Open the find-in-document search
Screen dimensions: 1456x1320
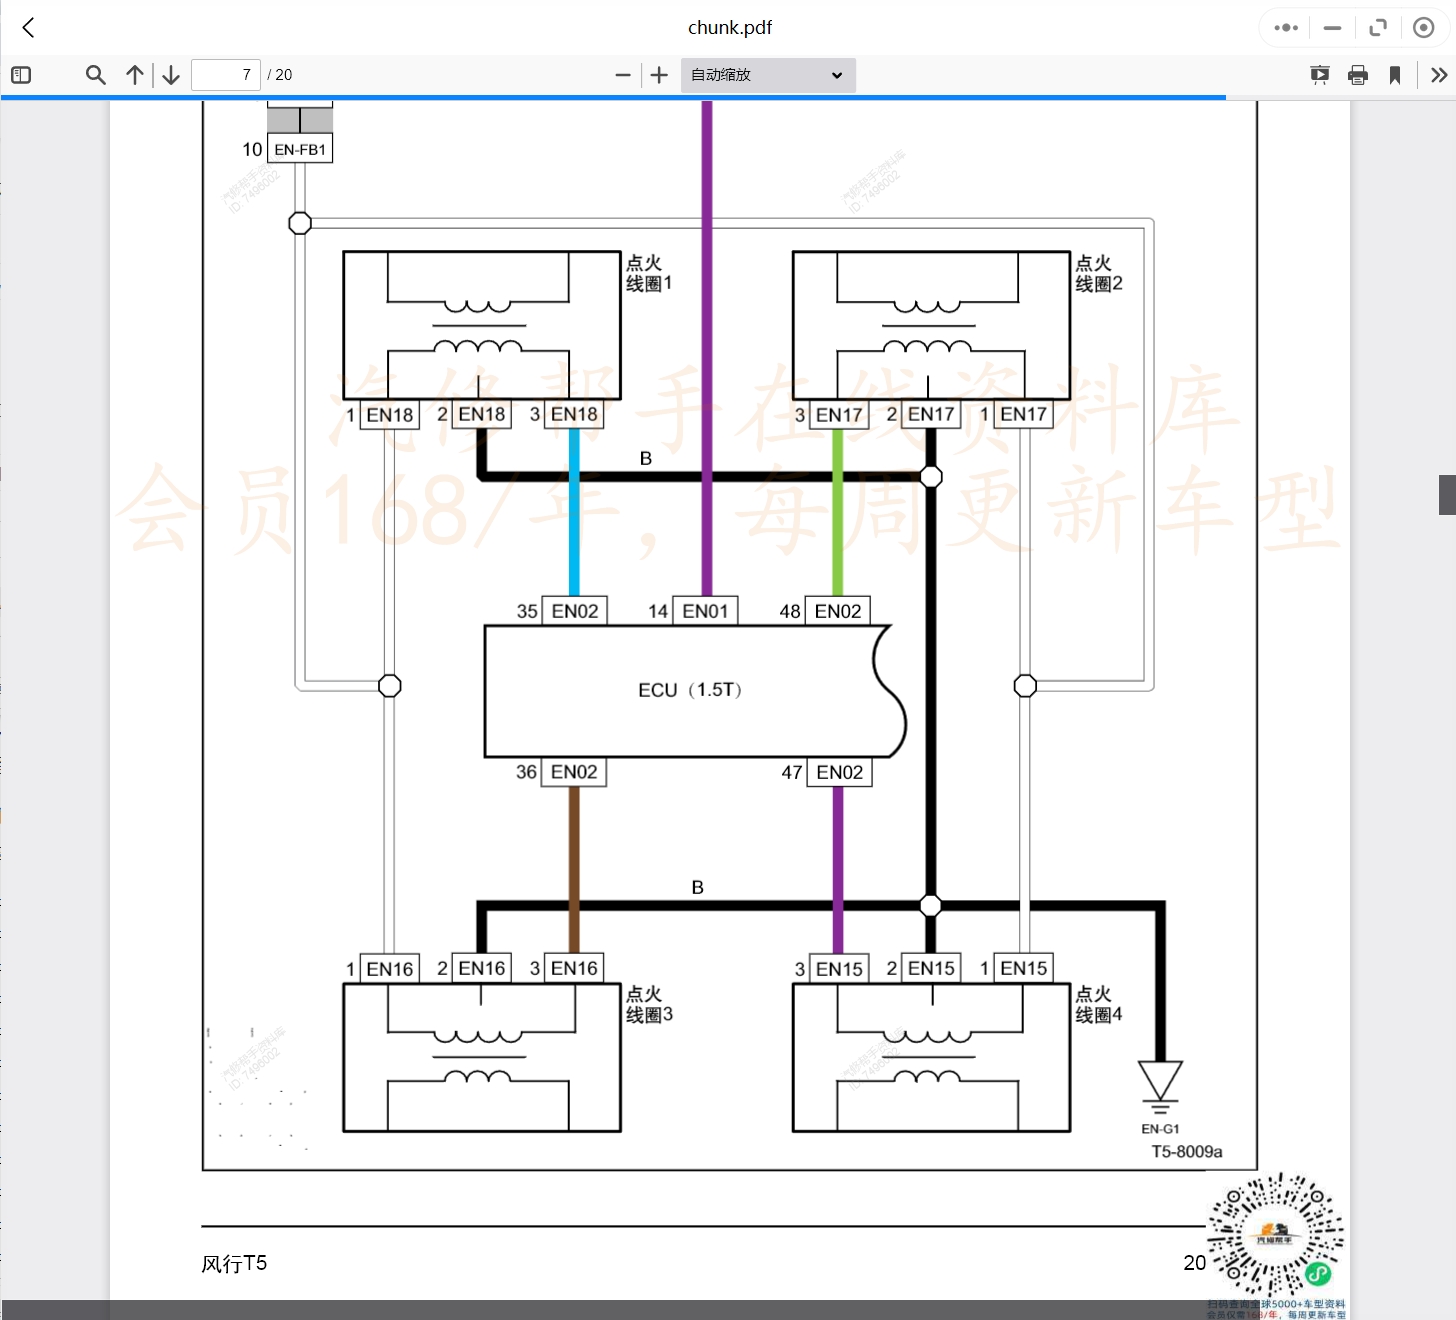tap(95, 75)
